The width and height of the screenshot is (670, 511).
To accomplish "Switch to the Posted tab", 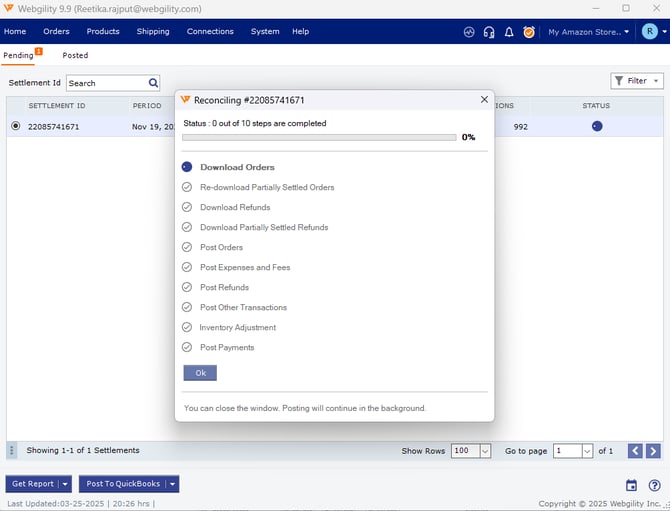I will click(75, 55).
